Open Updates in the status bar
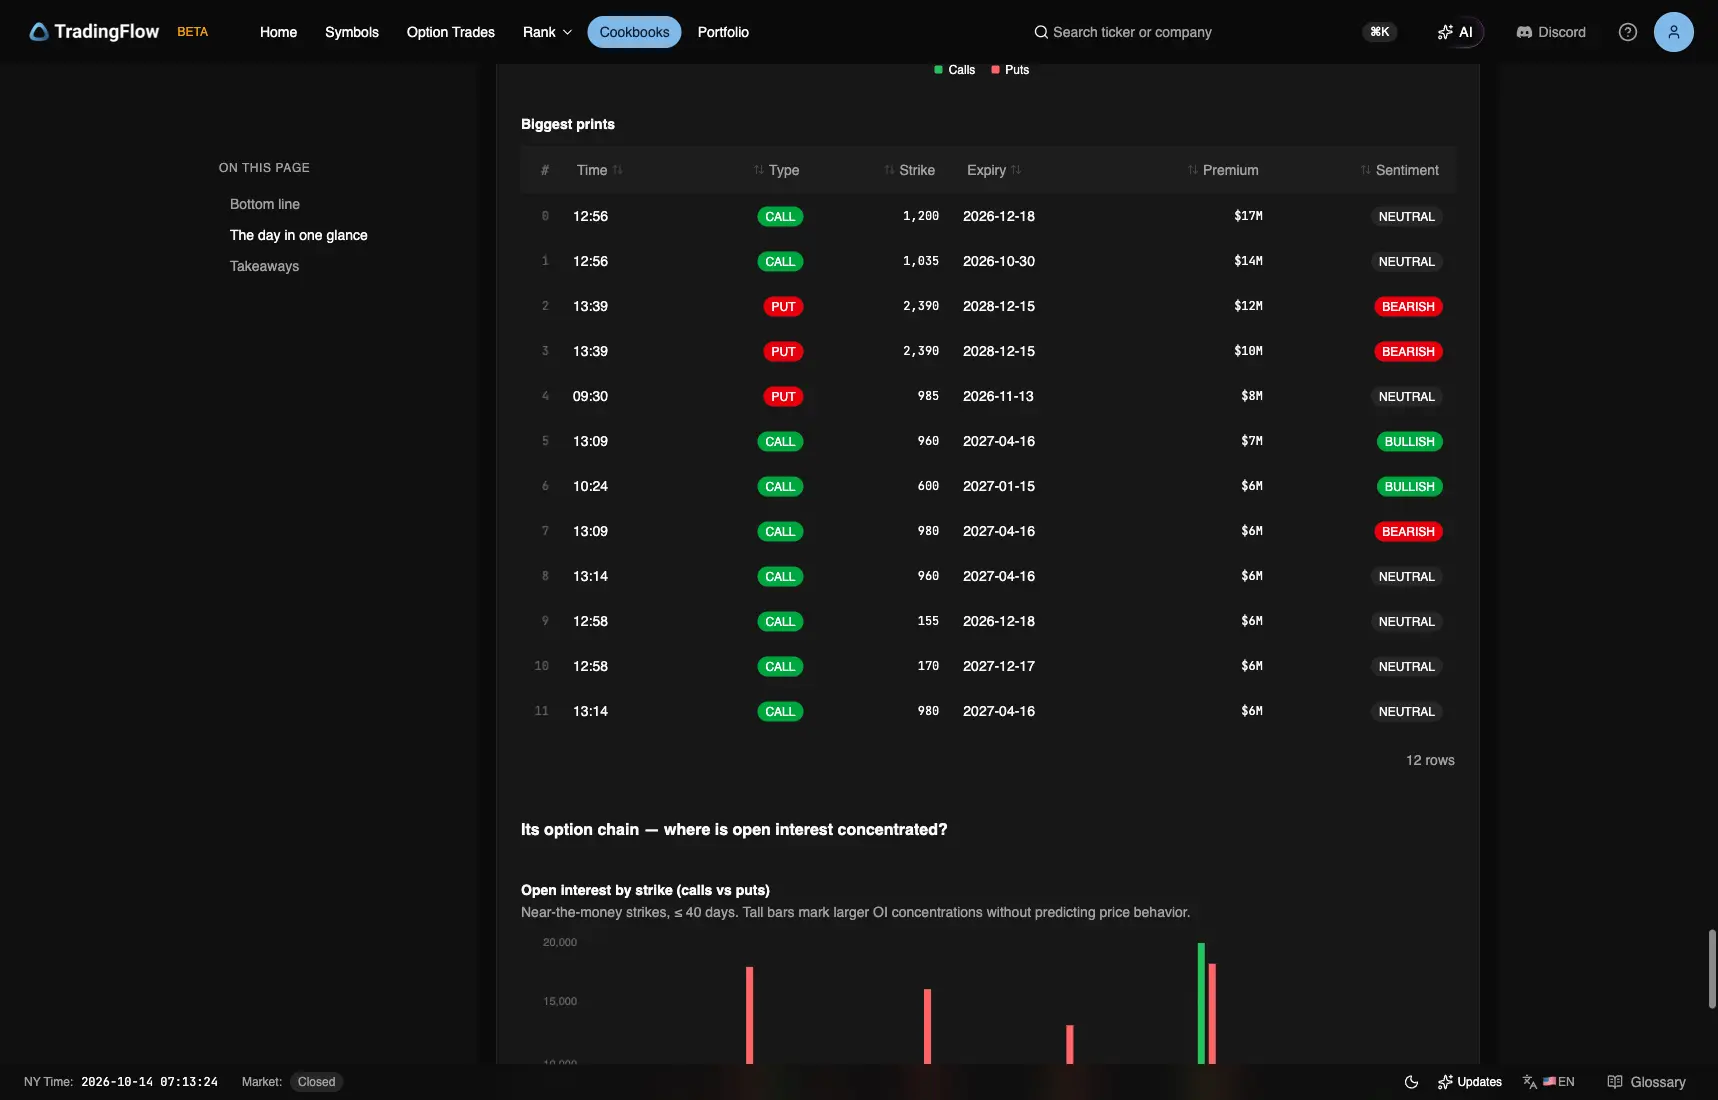The image size is (1718, 1100). click(1470, 1082)
